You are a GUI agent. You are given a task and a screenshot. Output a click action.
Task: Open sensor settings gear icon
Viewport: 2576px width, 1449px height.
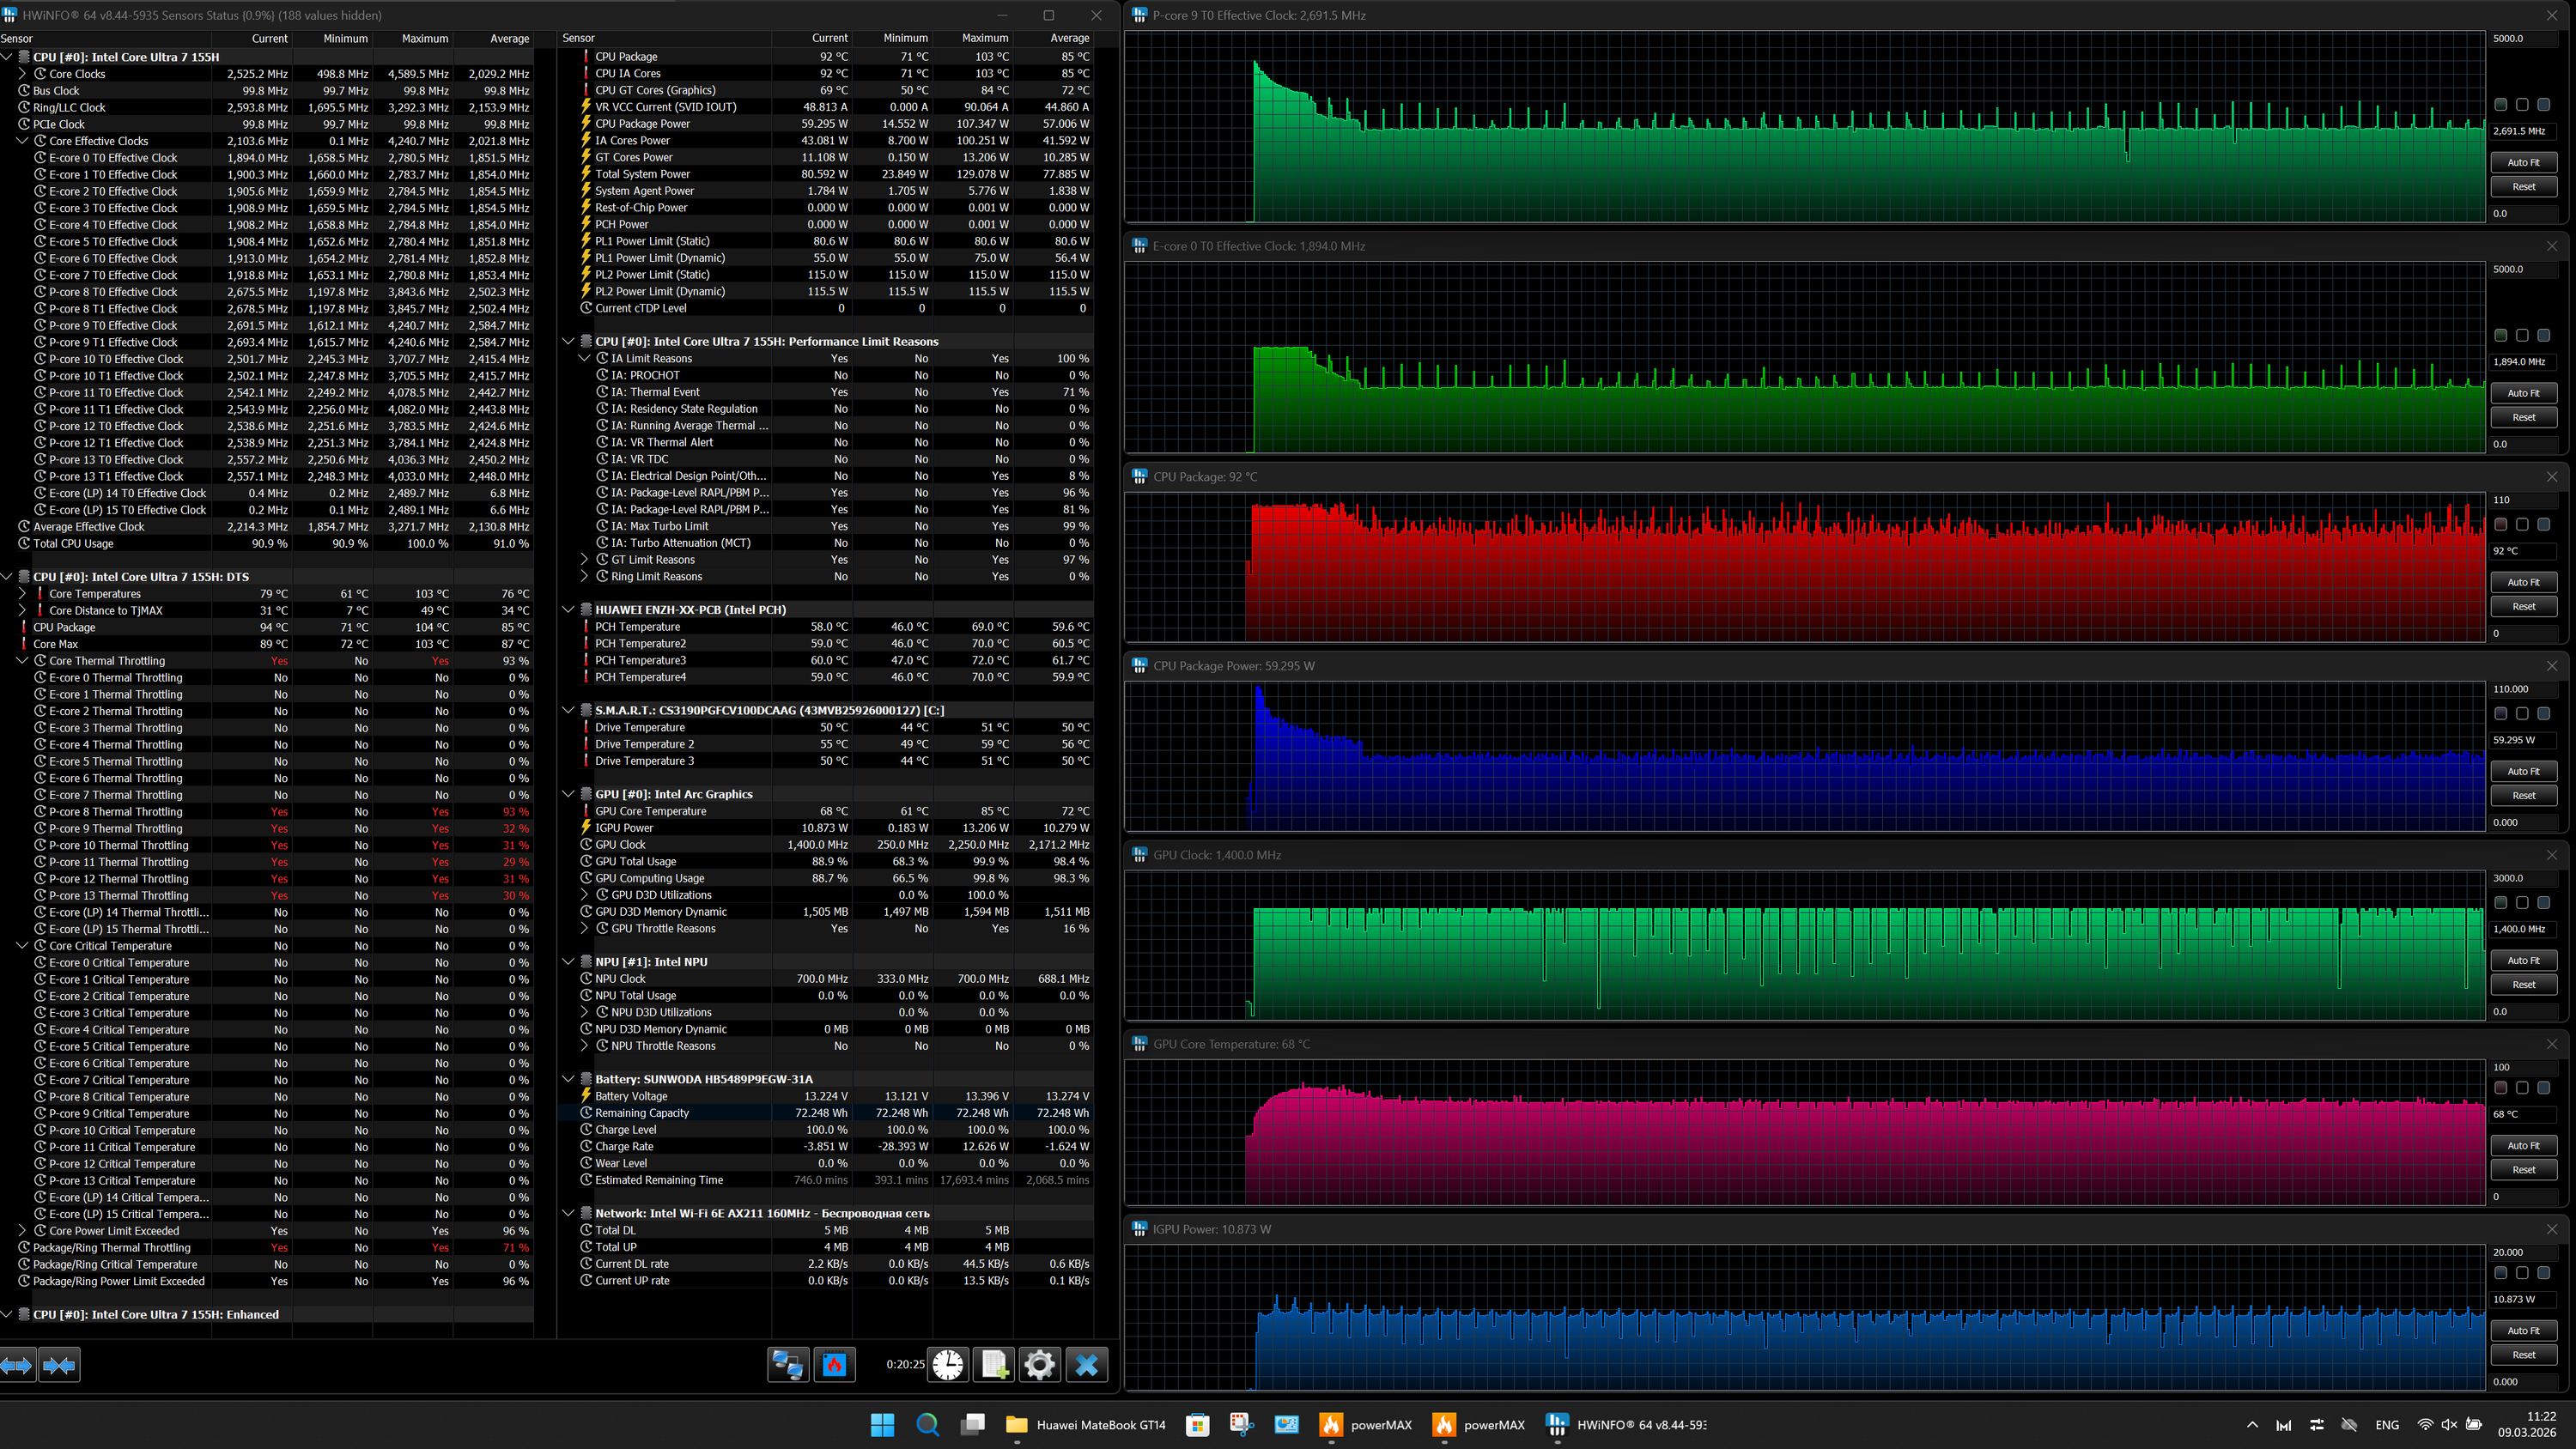tap(1040, 1365)
